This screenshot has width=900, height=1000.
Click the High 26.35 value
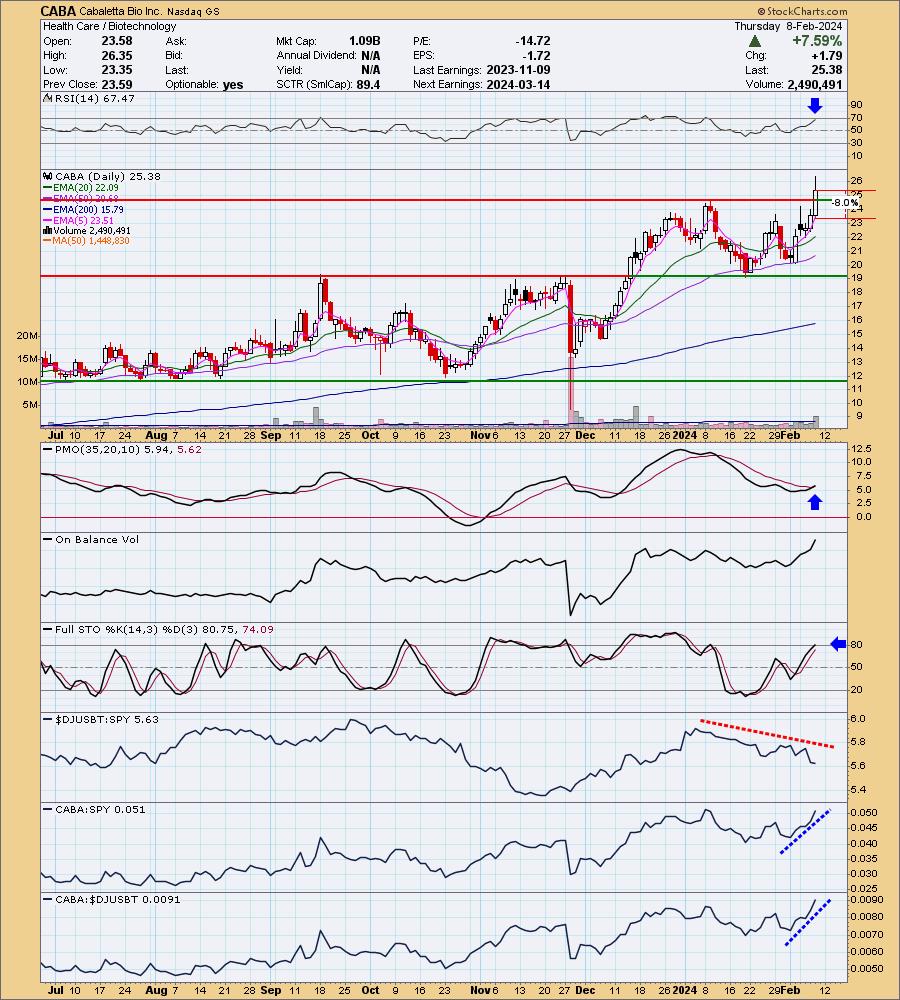click(x=117, y=55)
